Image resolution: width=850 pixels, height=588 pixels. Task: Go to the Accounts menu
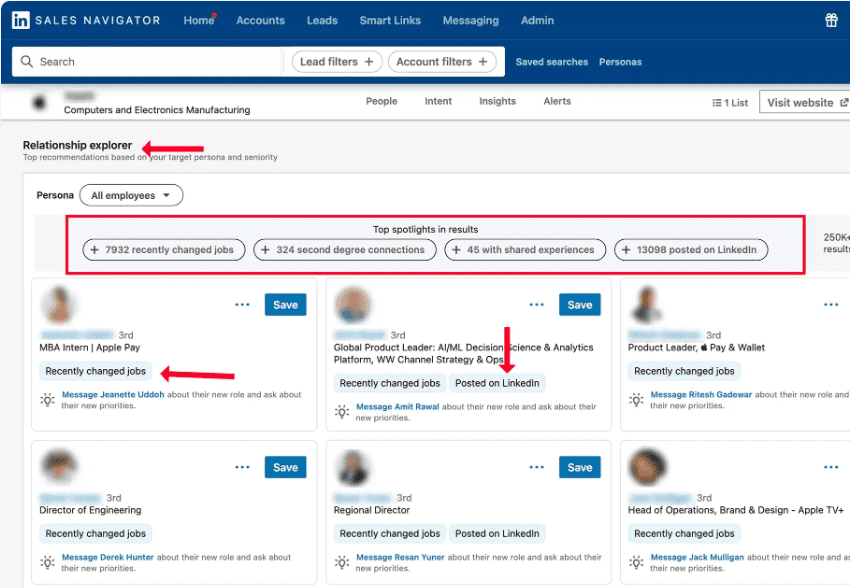260,20
